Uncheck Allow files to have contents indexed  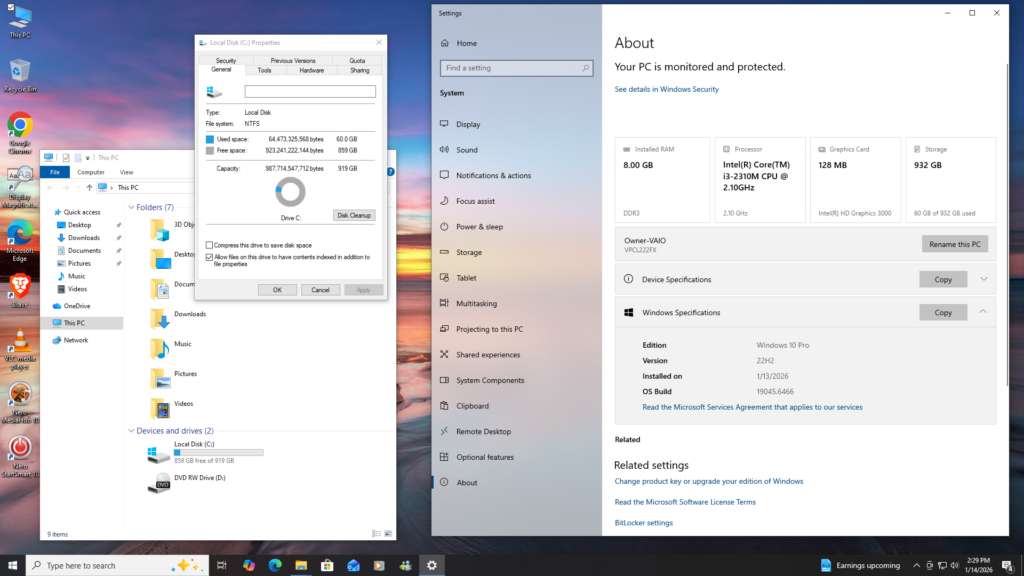(208, 259)
